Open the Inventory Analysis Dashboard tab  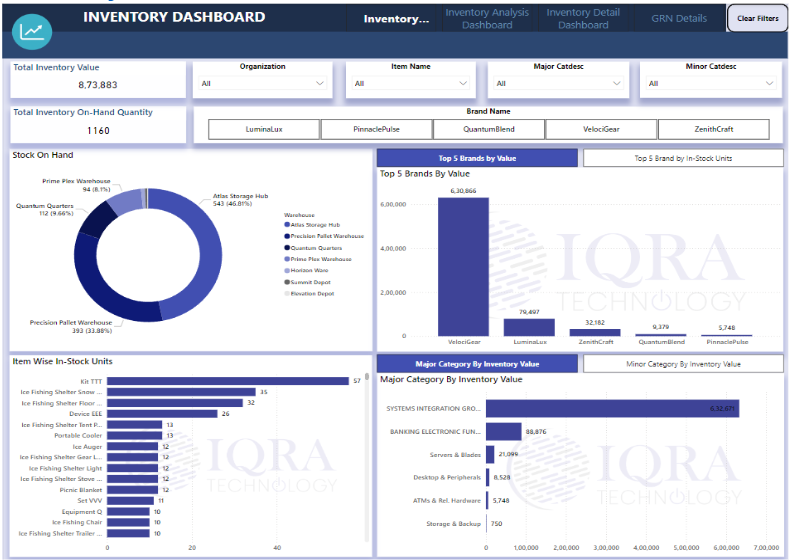click(487, 18)
